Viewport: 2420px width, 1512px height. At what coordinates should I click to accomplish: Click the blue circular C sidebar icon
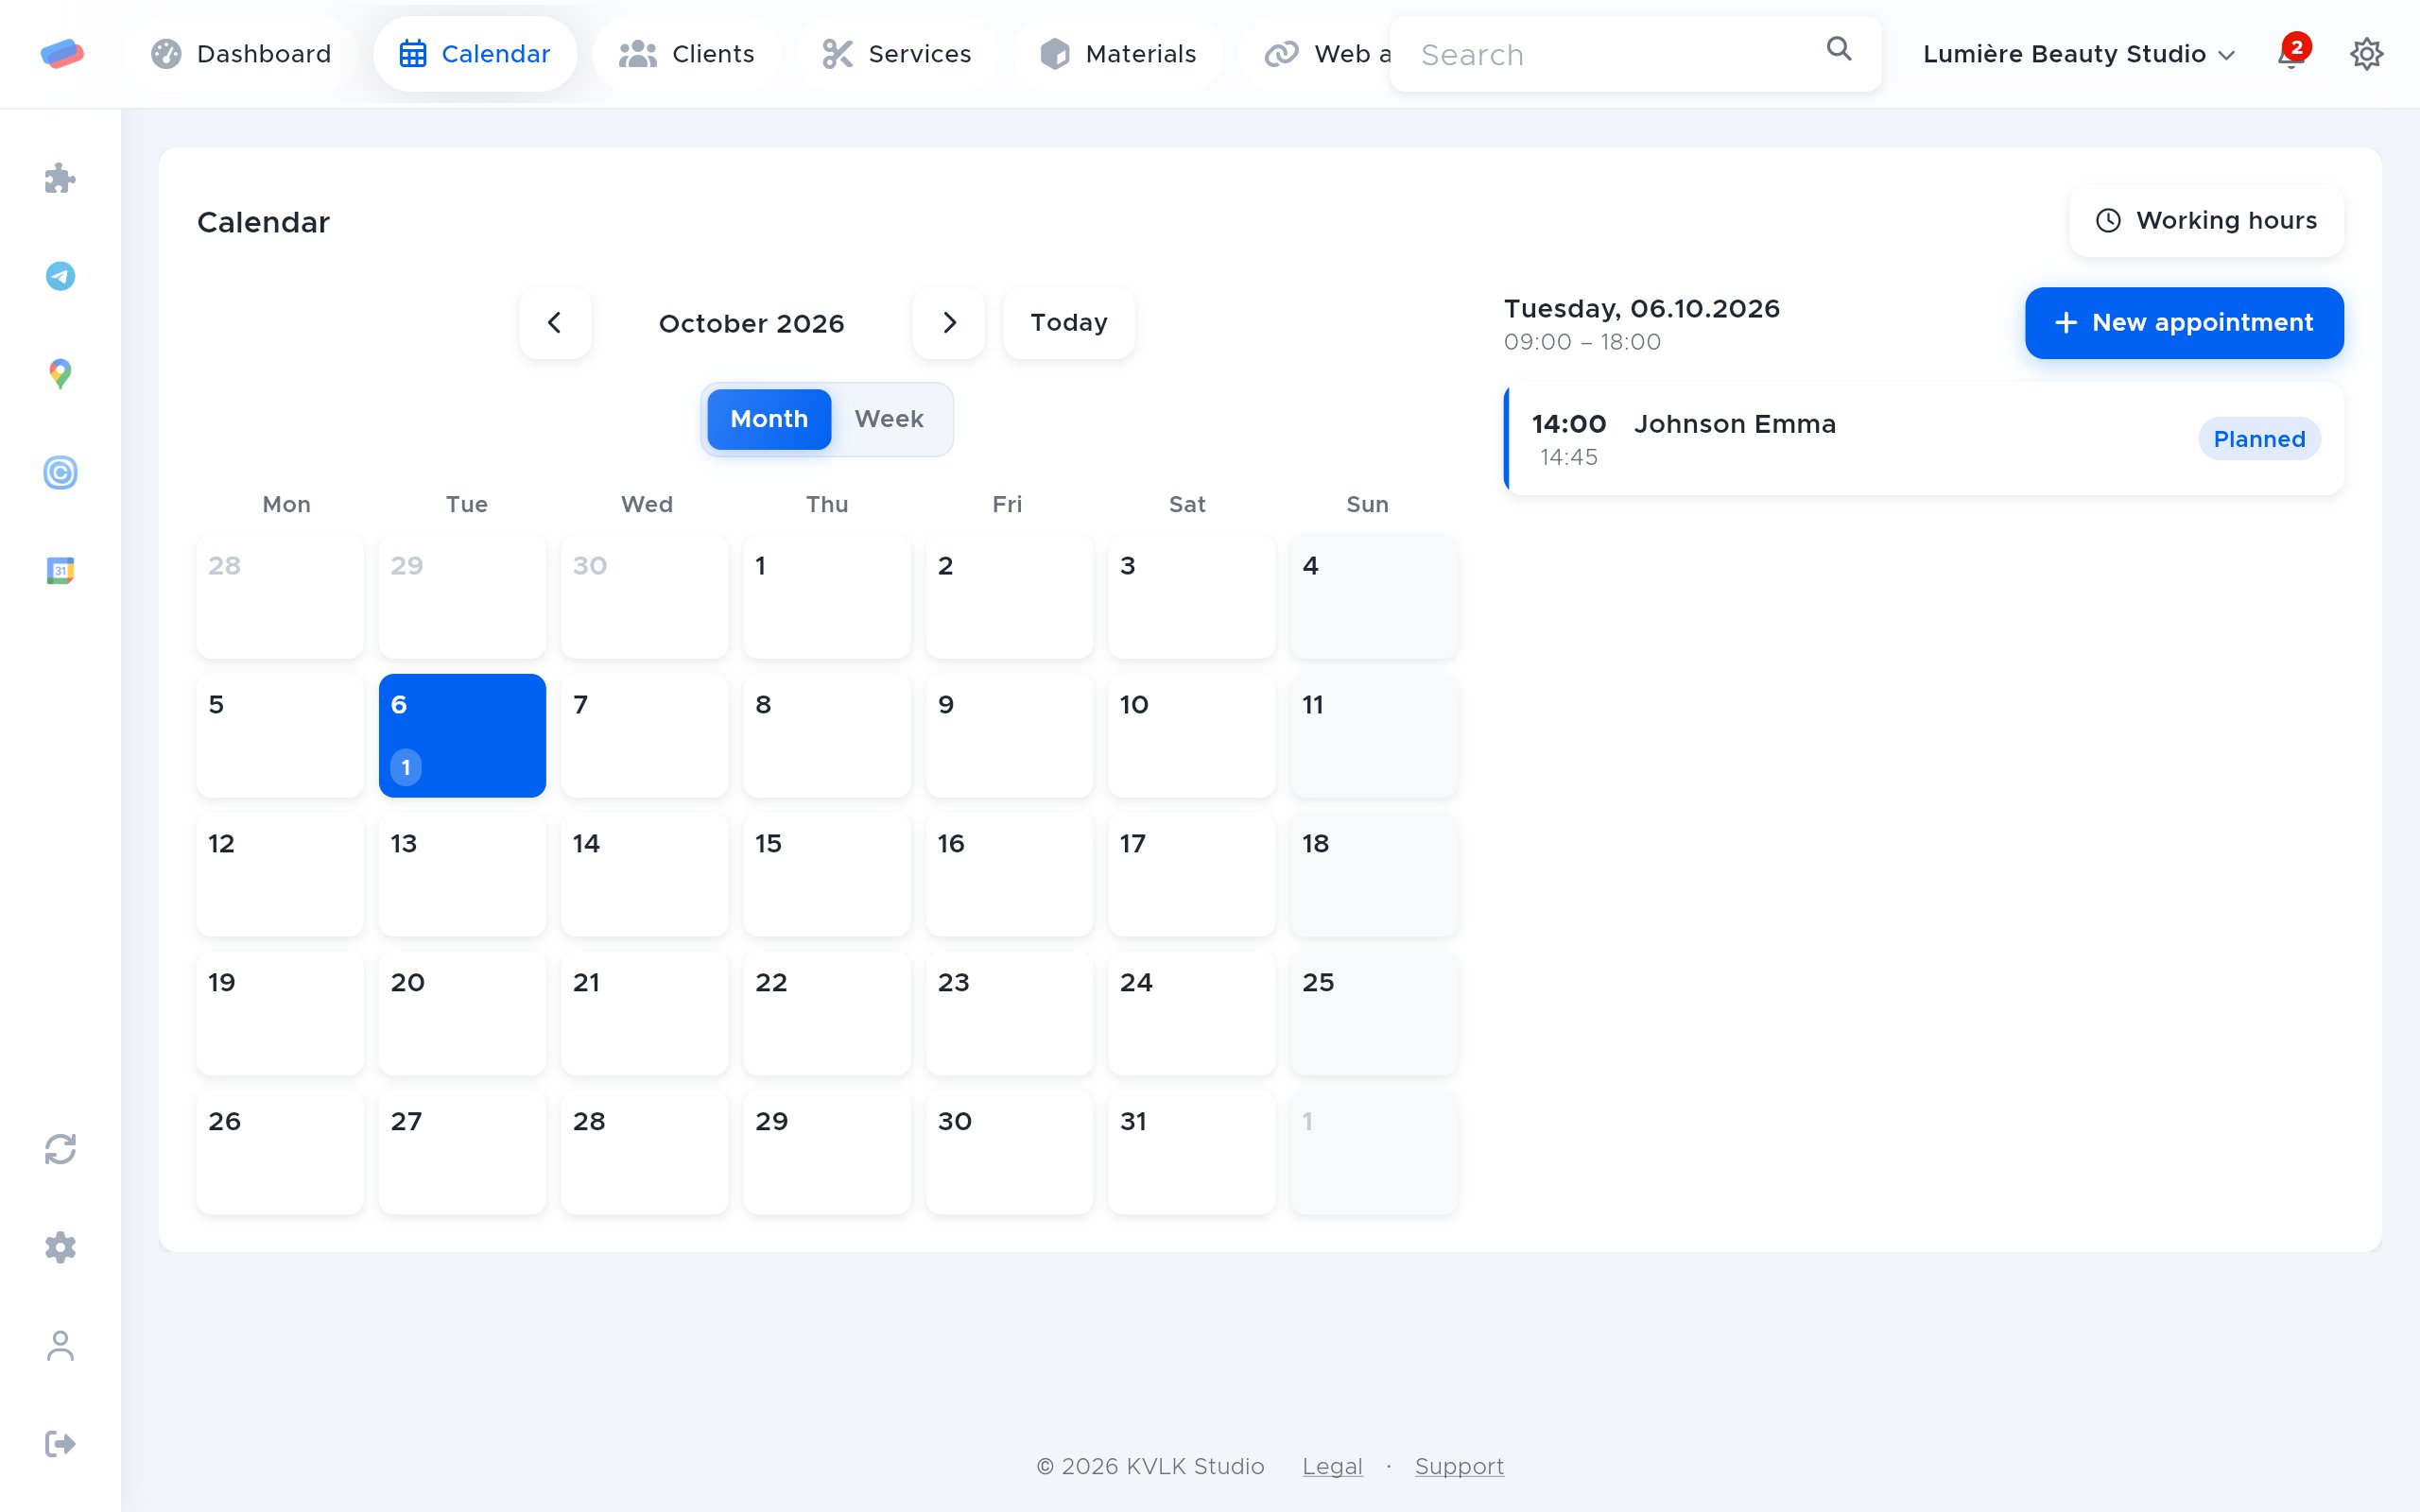(x=60, y=472)
